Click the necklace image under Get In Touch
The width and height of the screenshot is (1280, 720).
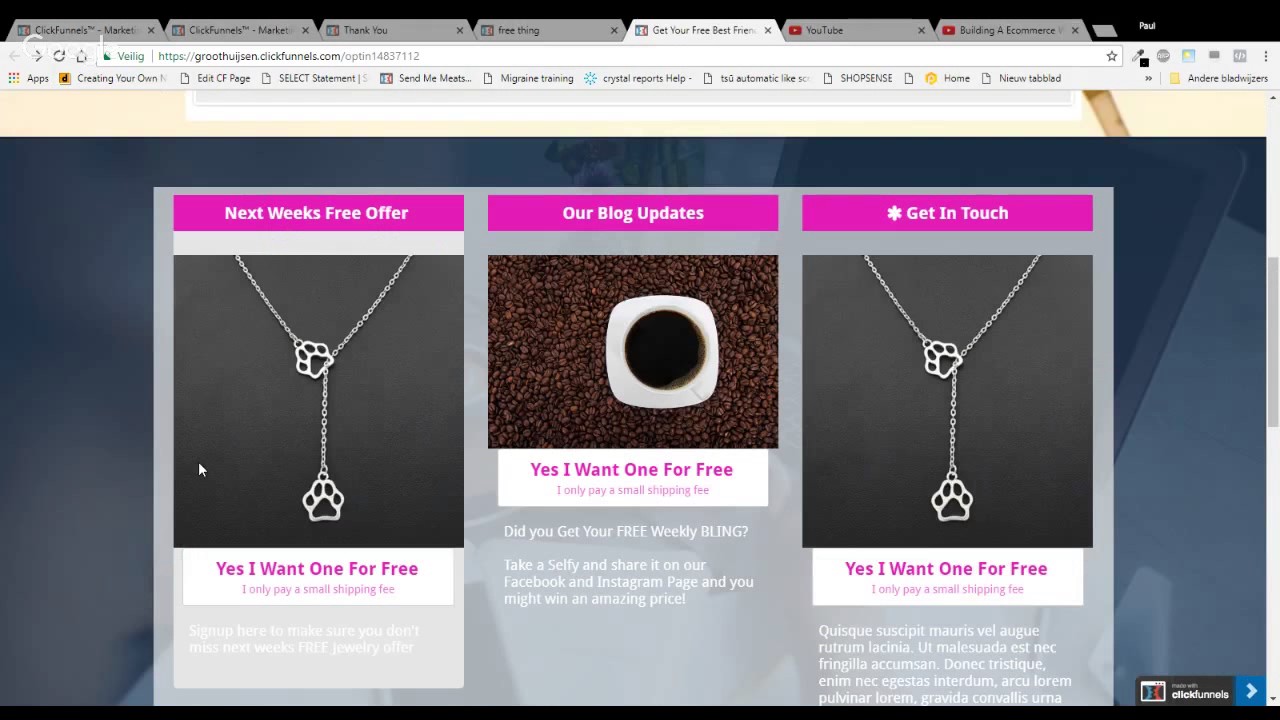pos(947,401)
